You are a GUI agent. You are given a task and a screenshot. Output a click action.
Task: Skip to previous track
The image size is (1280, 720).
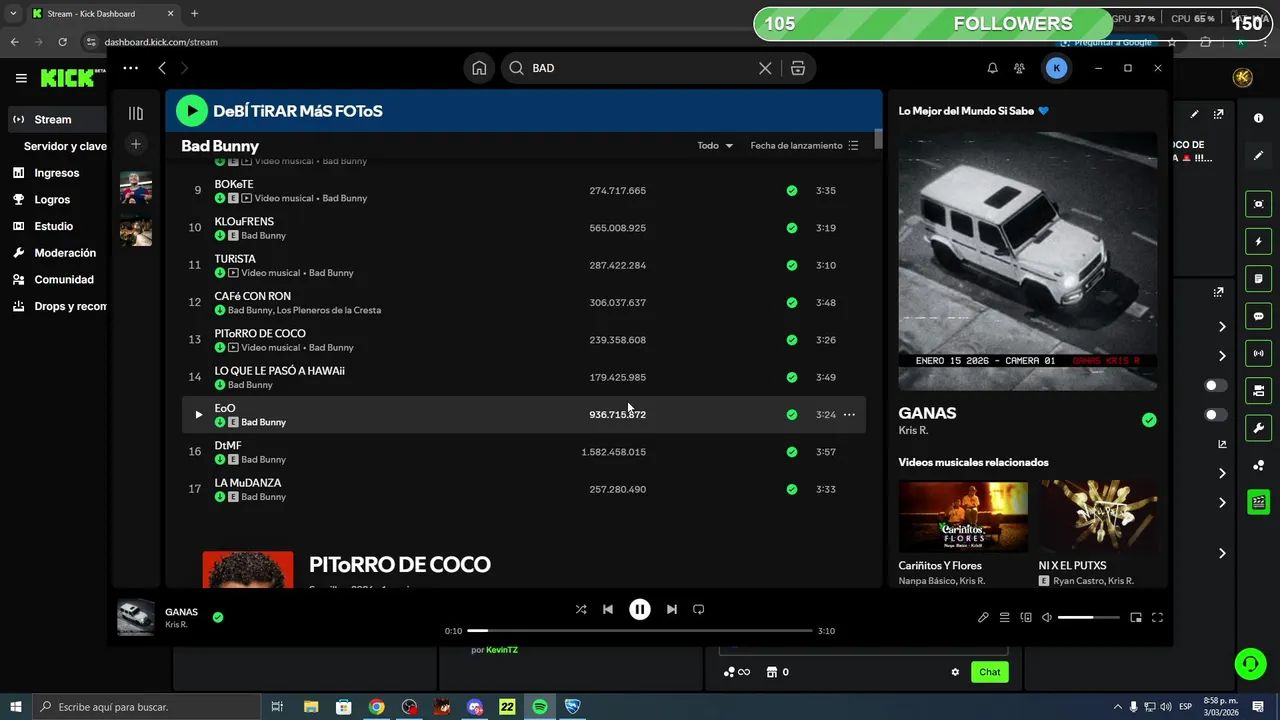[608, 609]
